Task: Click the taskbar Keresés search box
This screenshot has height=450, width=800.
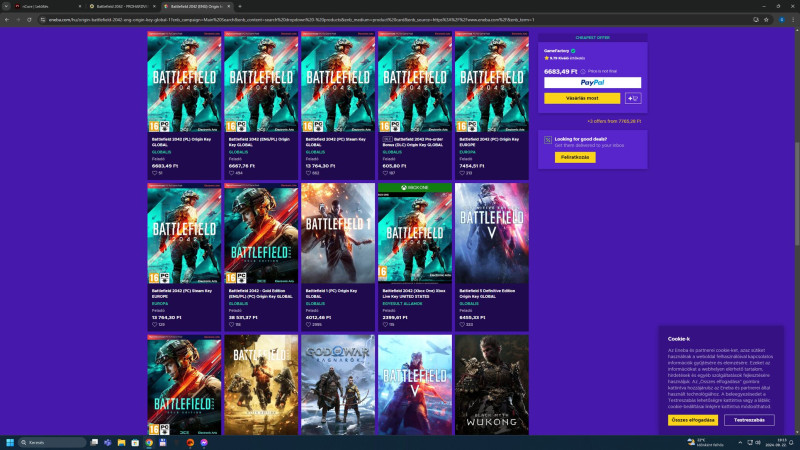Action: tap(52, 442)
